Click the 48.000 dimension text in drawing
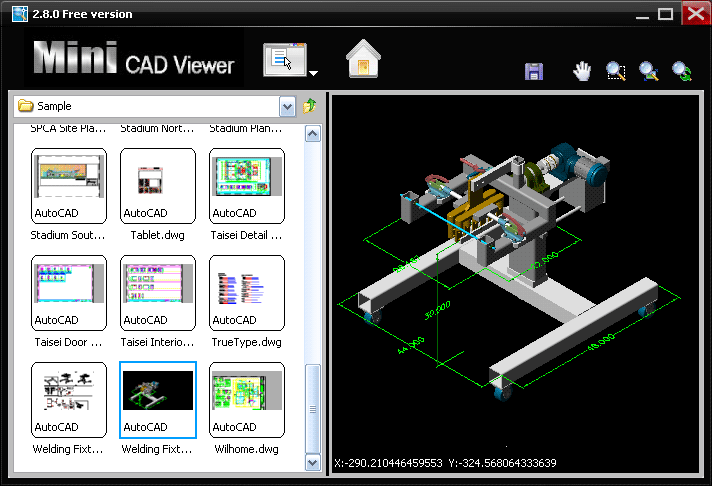 pos(601,342)
